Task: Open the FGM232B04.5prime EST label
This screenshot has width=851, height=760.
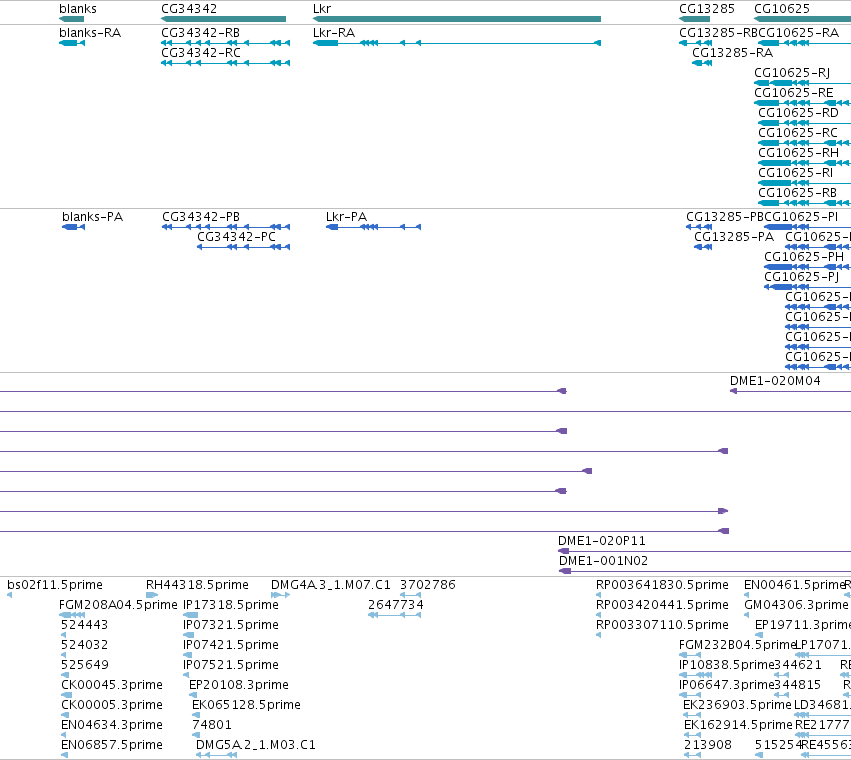Action: click(737, 645)
